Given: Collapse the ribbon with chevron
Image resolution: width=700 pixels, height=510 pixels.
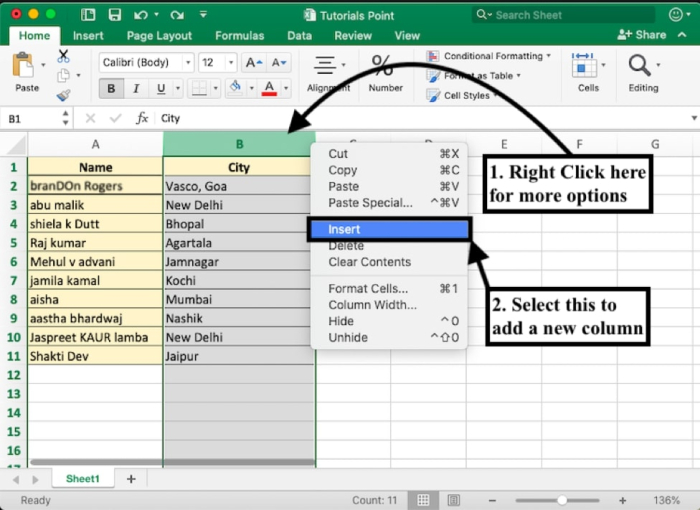Looking at the screenshot, I should (682, 35).
